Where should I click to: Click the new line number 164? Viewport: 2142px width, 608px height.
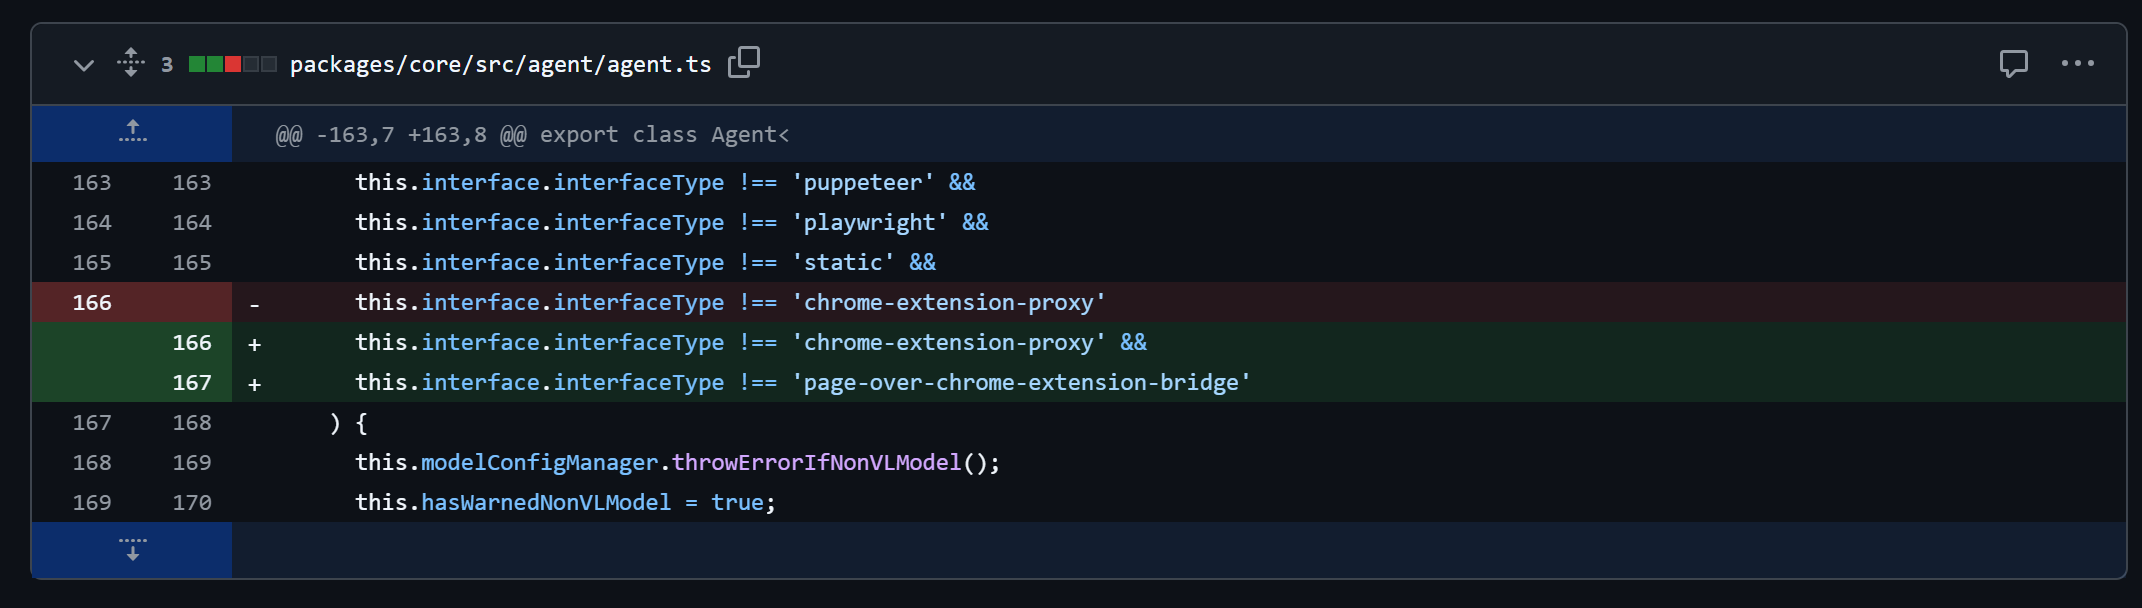pyautogui.click(x=192, y=223)
